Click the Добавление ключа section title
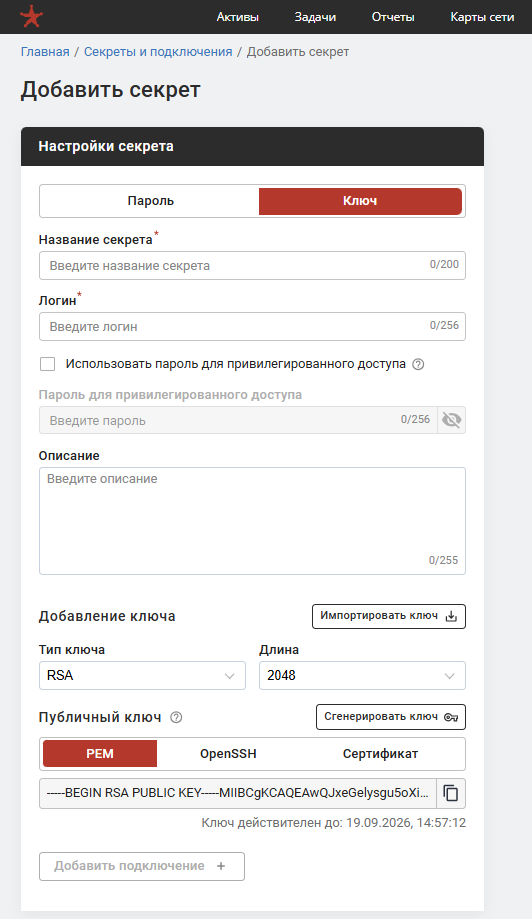 [x=107, y=617]
